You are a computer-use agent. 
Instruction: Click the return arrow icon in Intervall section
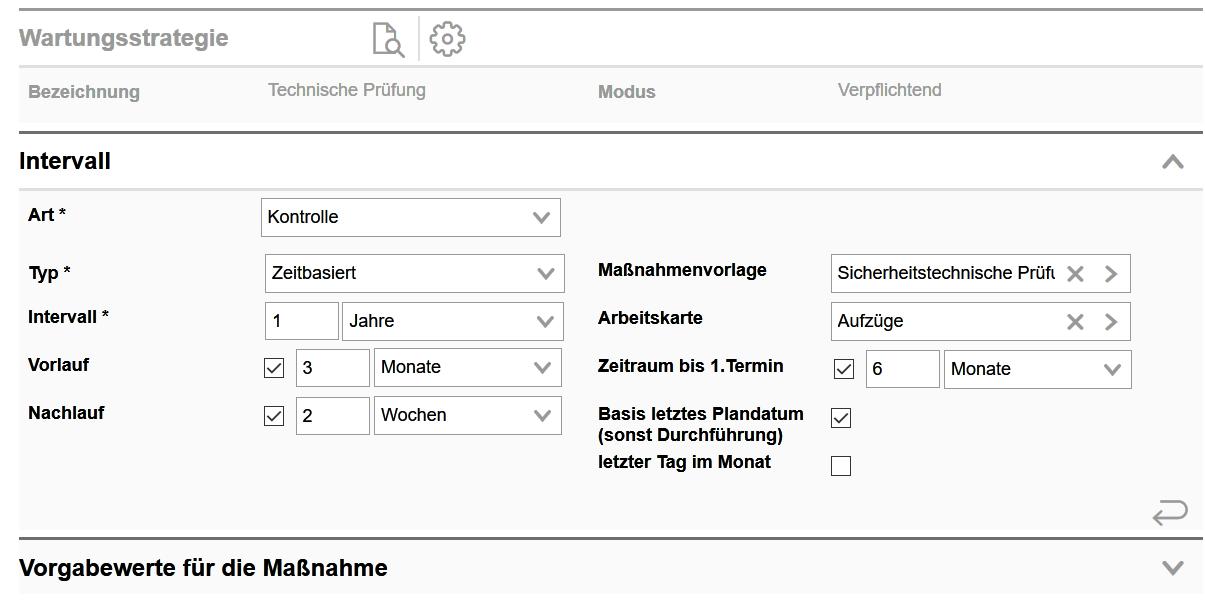(x=1169, y=513)
